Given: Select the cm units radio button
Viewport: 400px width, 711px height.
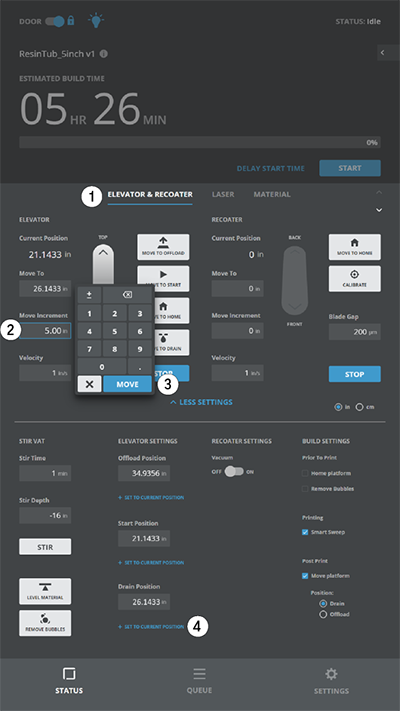Looking at the screenshot, I should pos(359,407).
